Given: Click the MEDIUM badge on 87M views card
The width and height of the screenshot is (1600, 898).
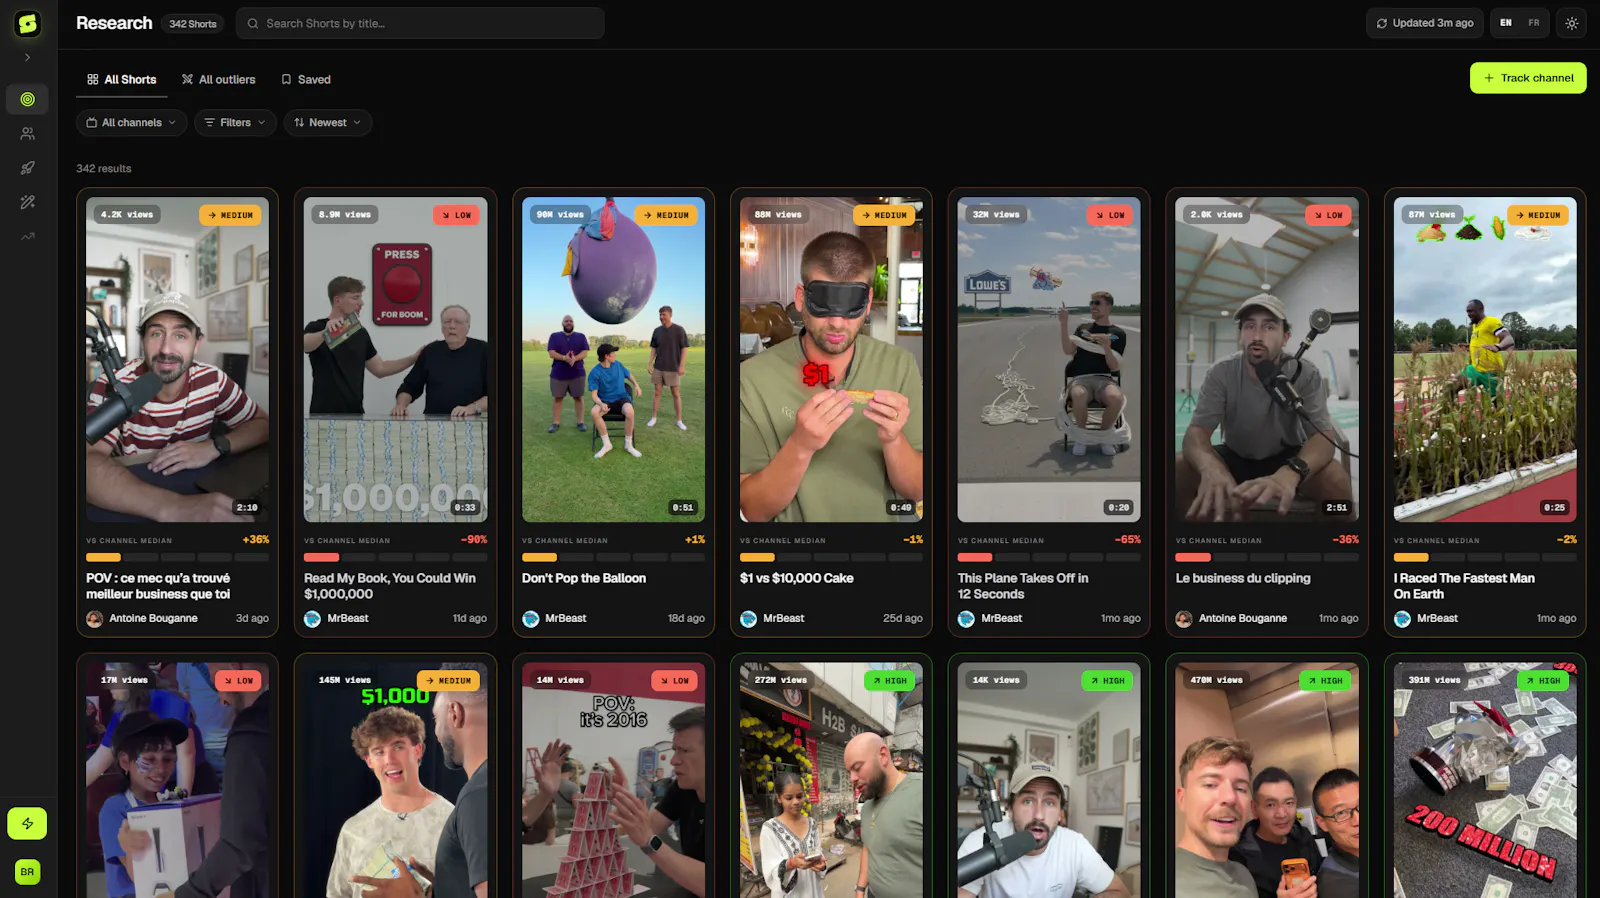Looking at the screenshot, I should 1538,215.
